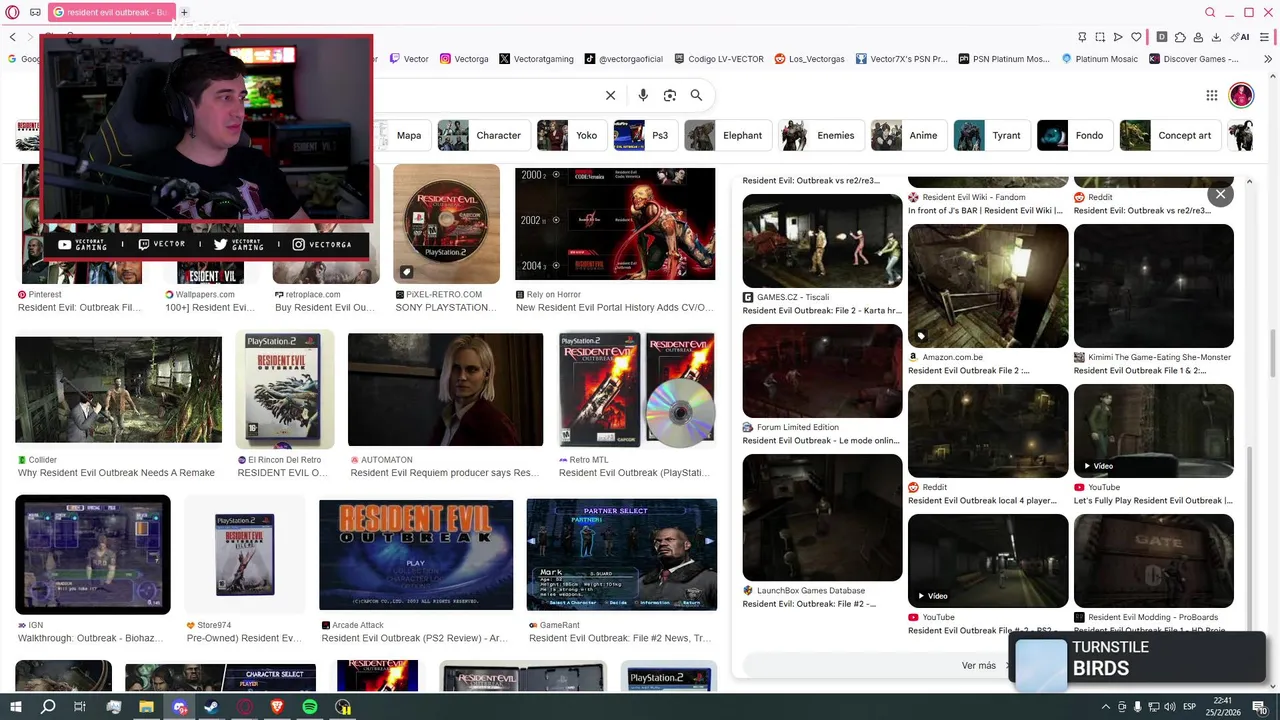Open the Amazon.com.be related image
Image resolution: width=1280 pixels, height=720 pixels.
point(988,286)
